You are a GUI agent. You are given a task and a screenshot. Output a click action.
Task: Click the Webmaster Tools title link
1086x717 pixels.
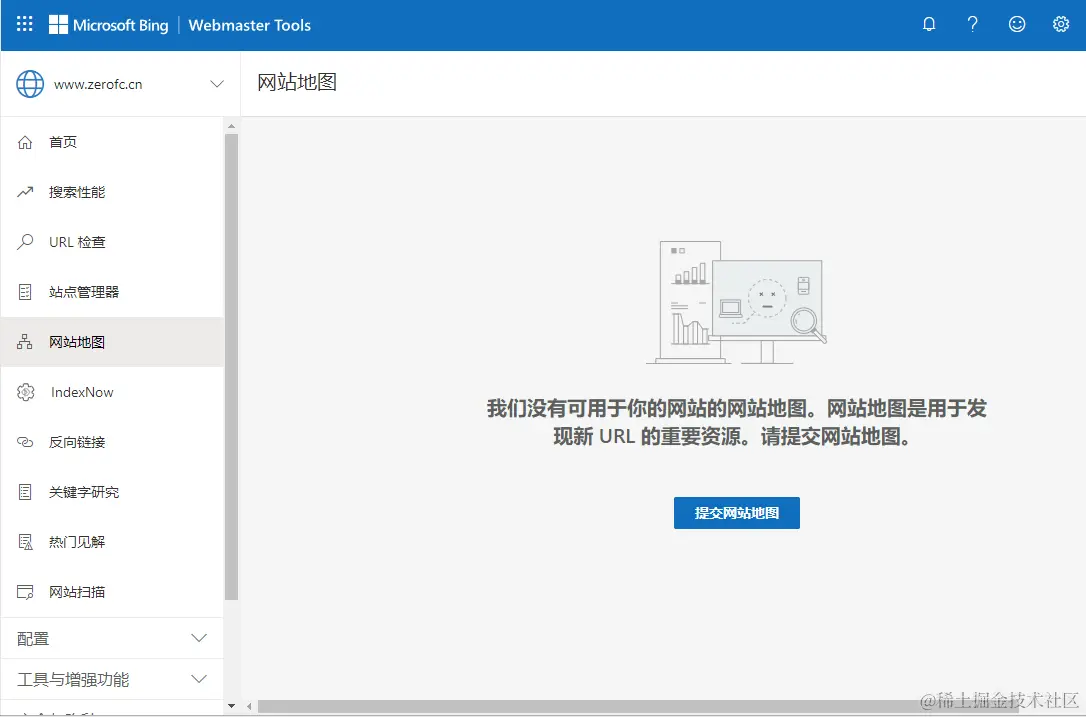point(249,25)
